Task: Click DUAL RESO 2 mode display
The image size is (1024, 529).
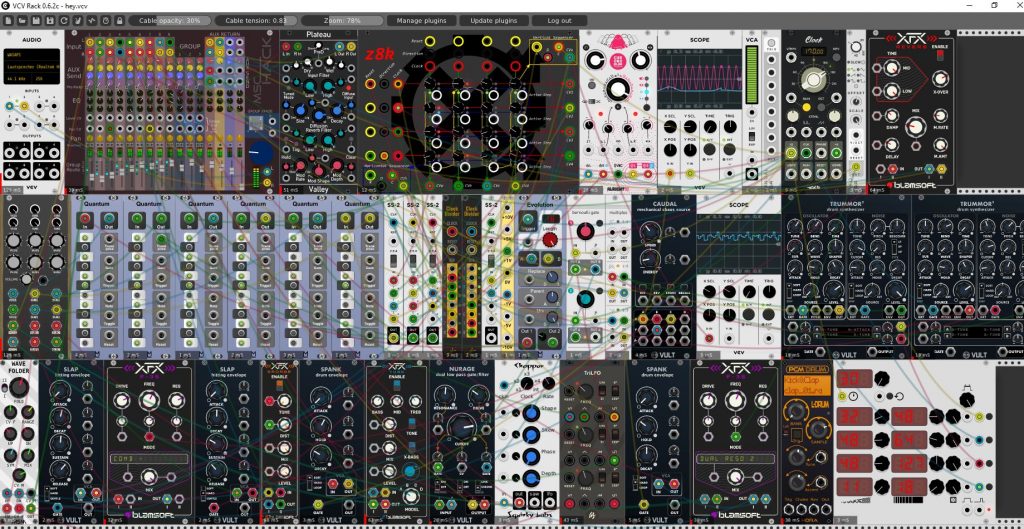Action: 735,458
